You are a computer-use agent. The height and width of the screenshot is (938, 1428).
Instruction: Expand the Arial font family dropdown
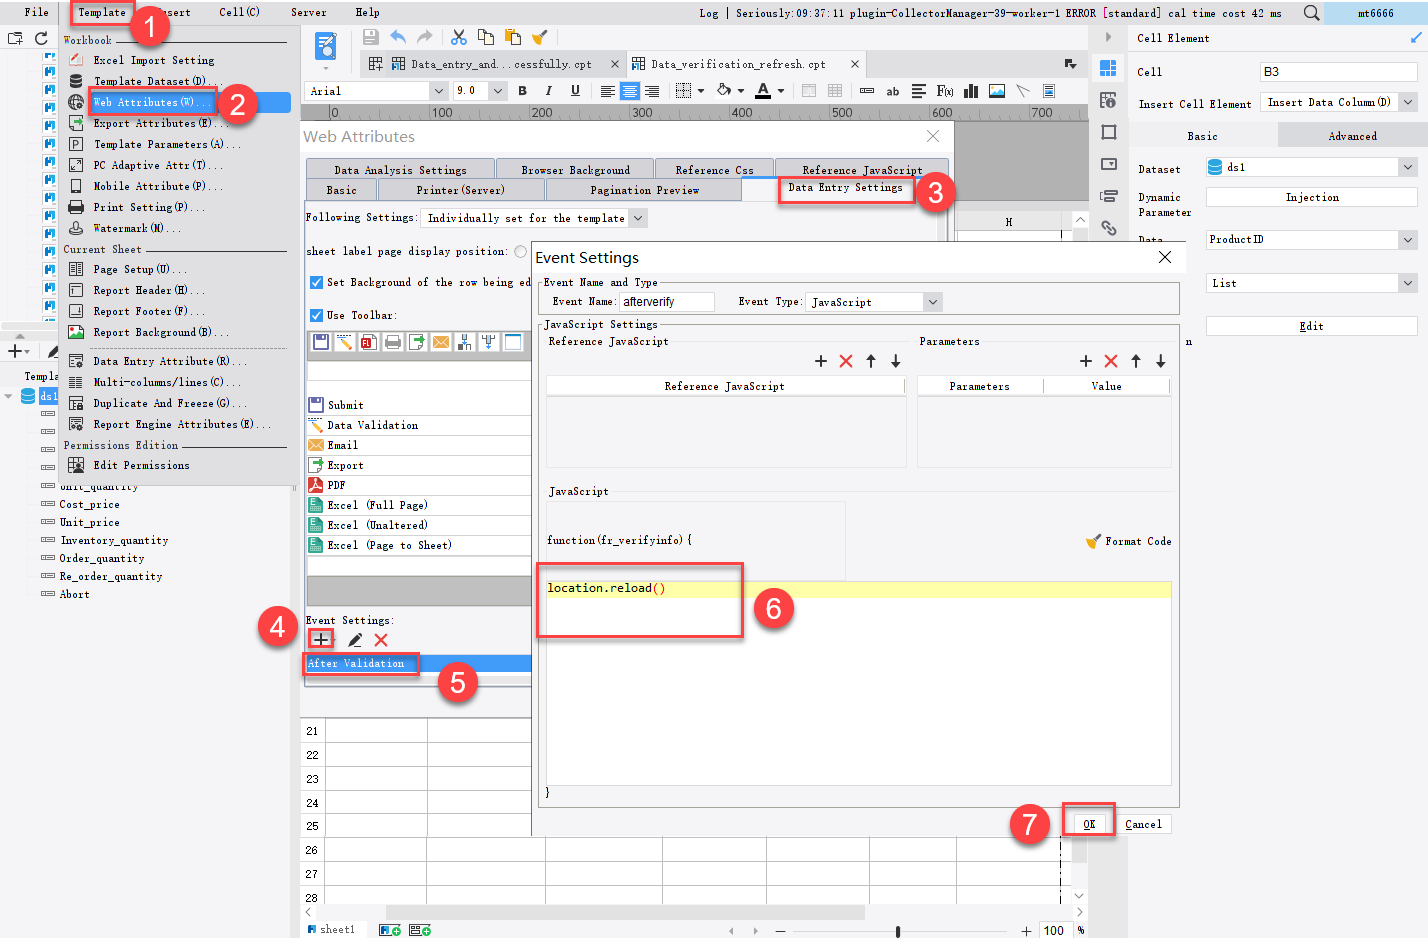click(438, 91)
